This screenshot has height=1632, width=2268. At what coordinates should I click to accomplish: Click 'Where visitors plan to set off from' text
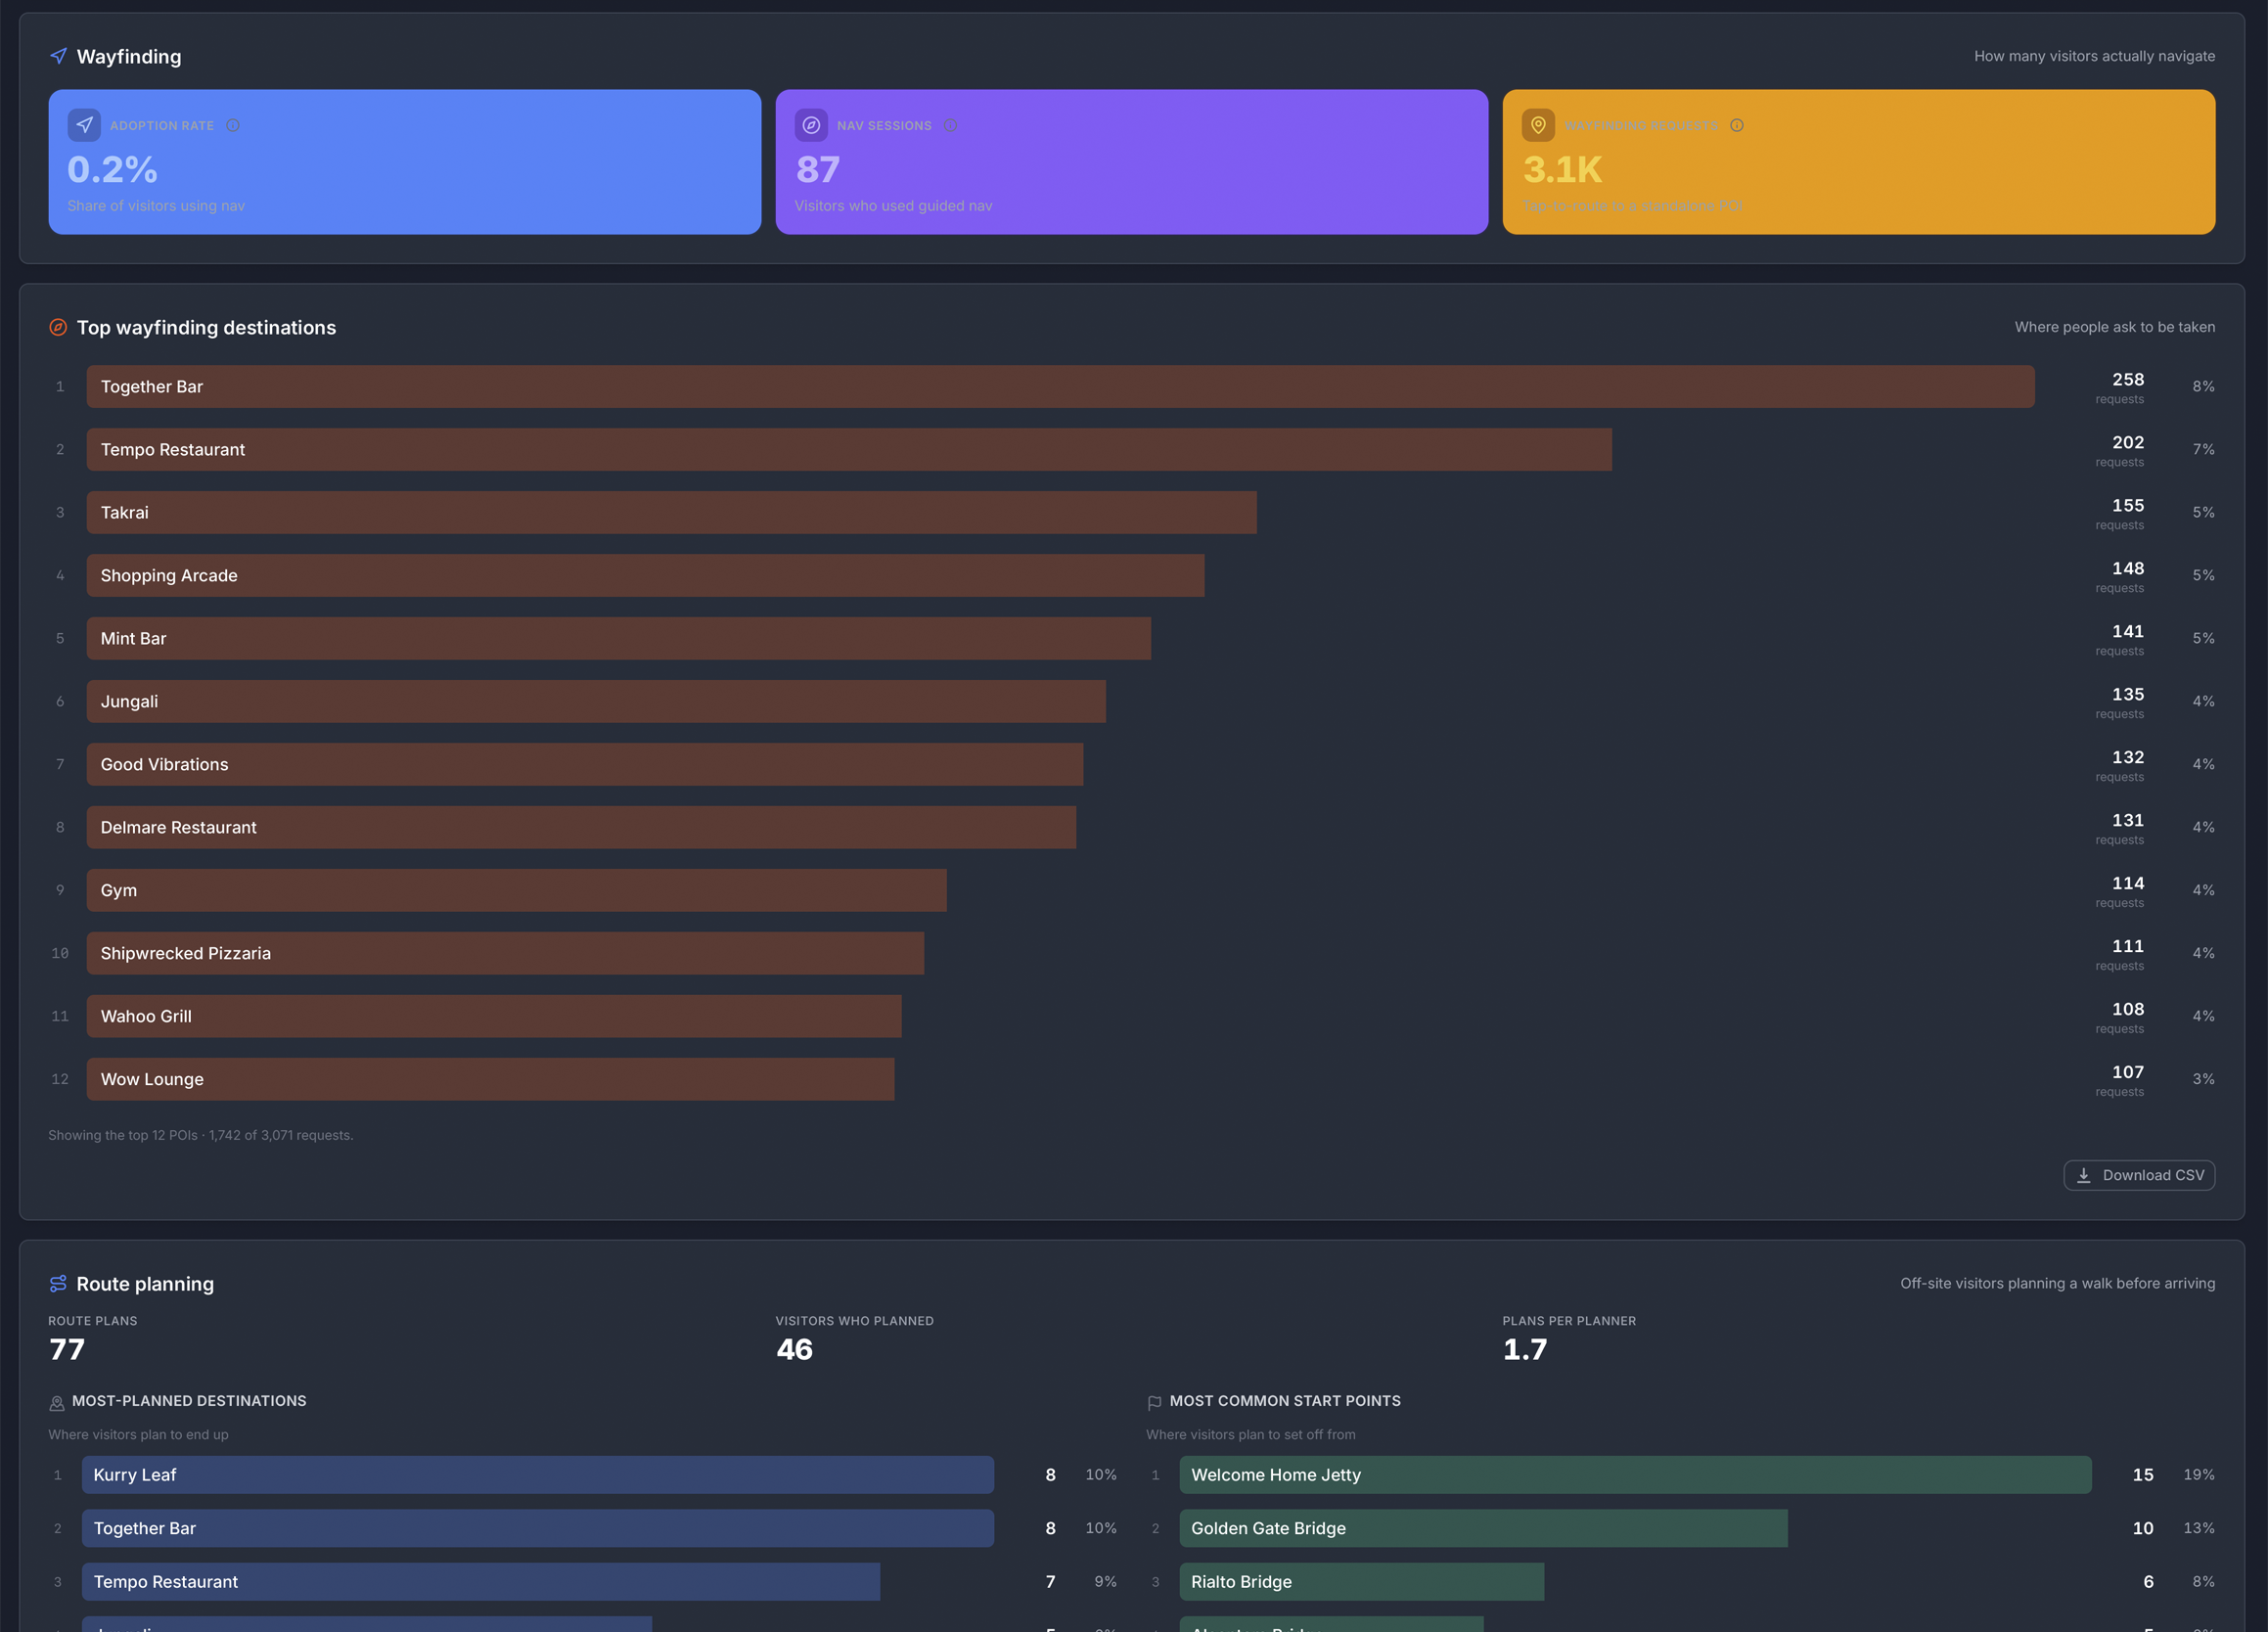1250,1434
